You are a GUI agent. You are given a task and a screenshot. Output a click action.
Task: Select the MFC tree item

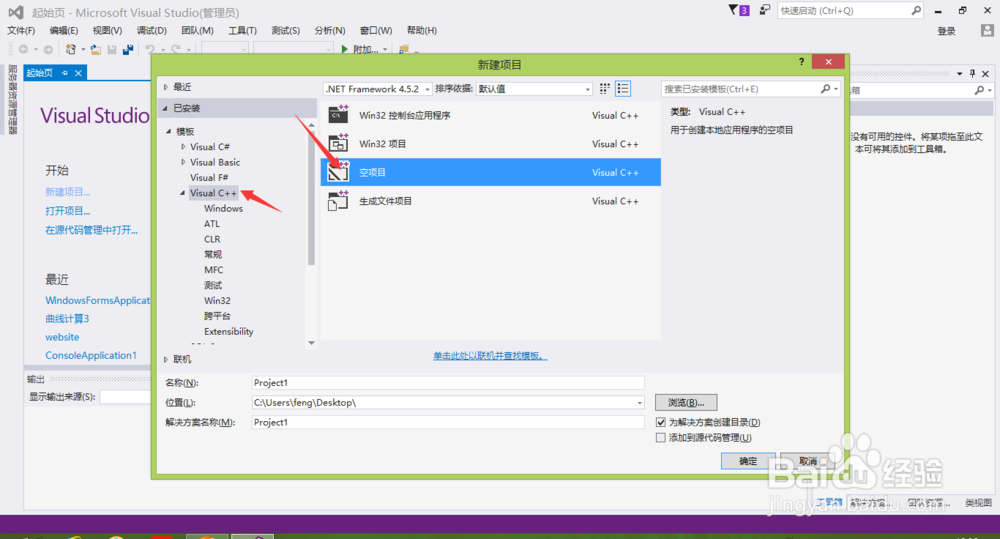pos(214,270)
